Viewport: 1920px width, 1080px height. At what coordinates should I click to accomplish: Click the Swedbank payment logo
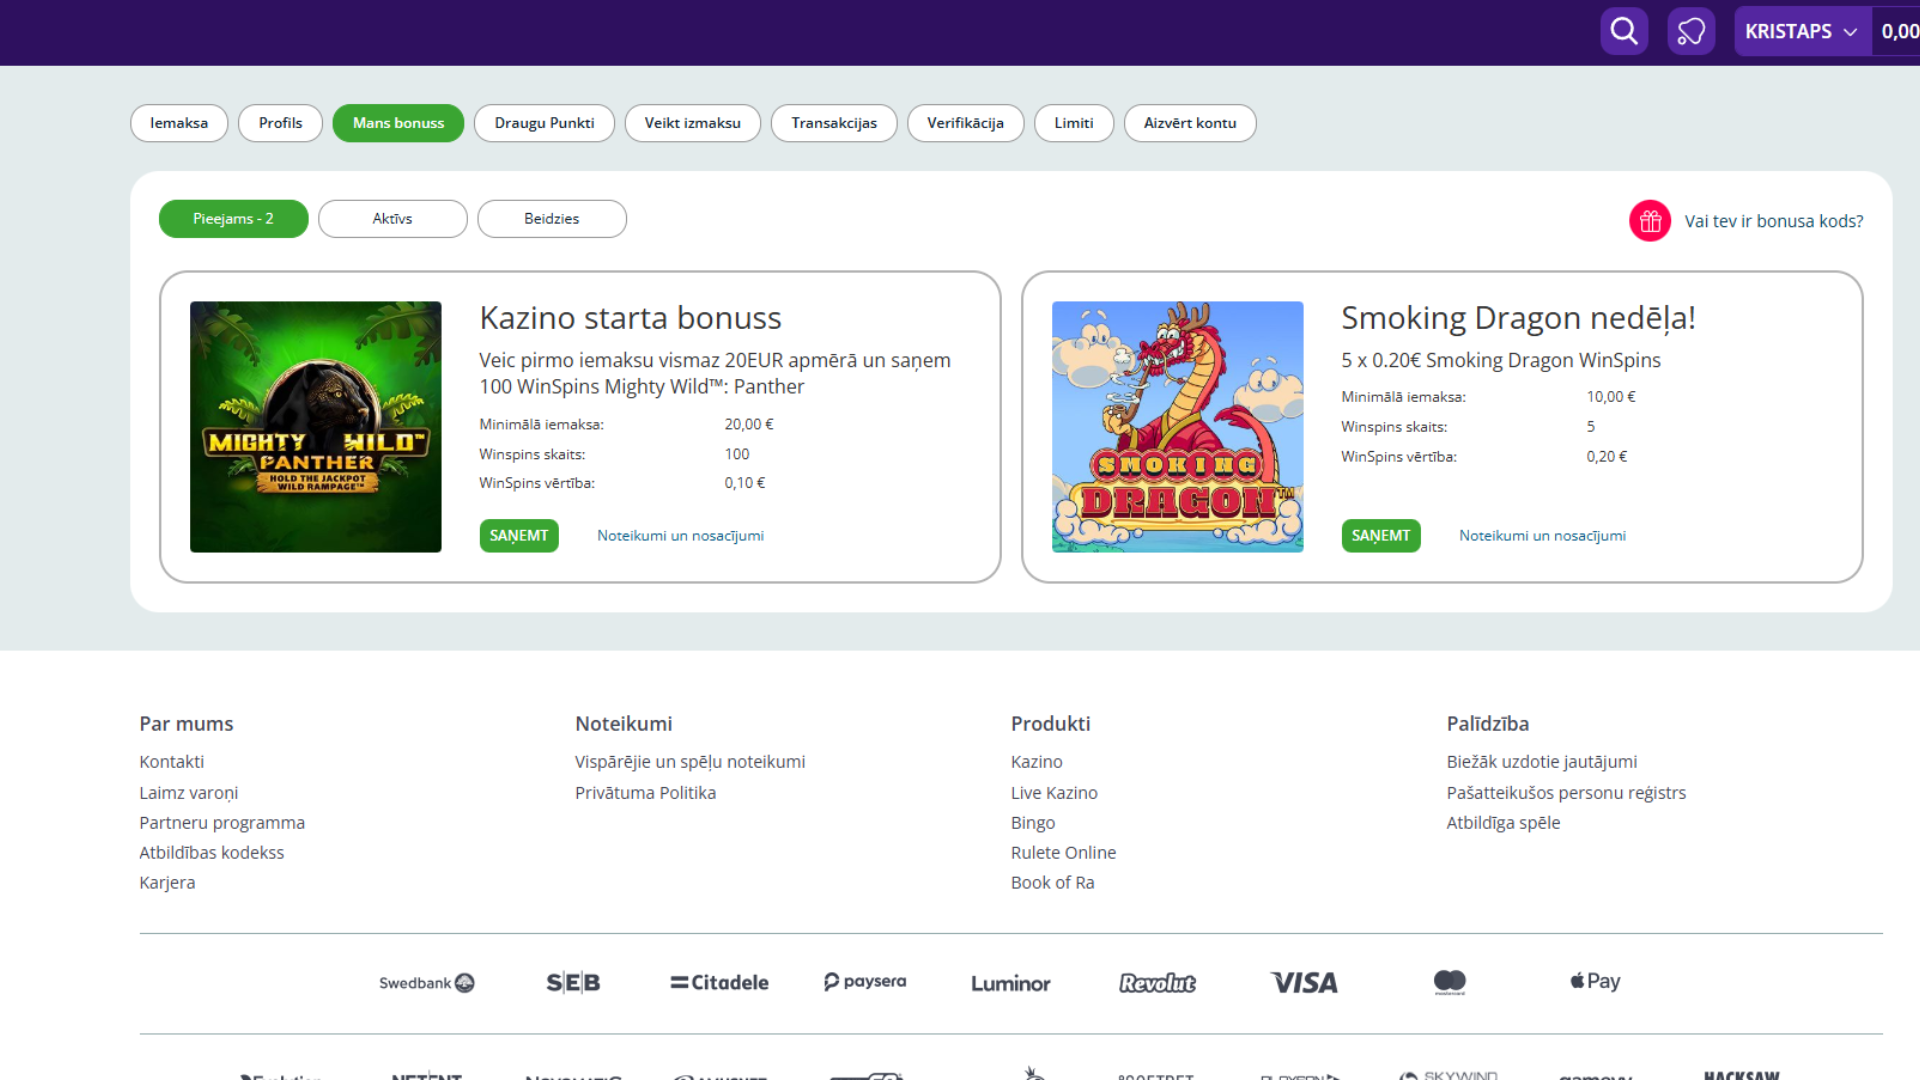(x=426, y=983)
